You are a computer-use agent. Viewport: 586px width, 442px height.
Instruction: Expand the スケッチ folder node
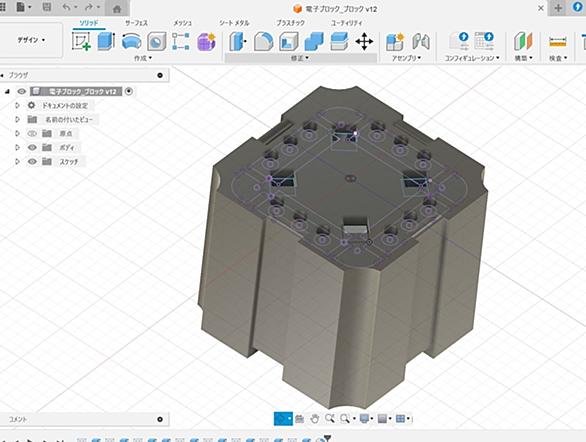click(x=17, y=161)
